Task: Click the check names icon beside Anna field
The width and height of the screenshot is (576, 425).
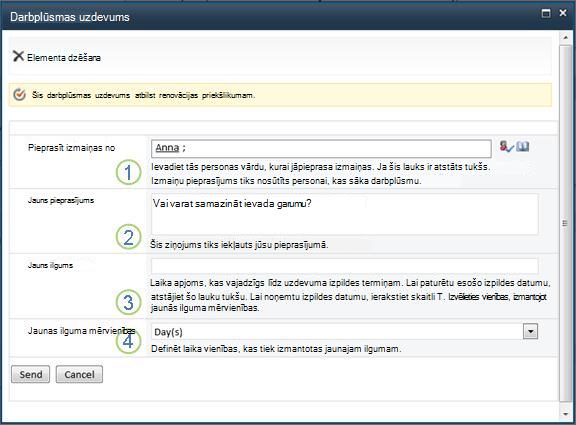Action: pos(506,147)
